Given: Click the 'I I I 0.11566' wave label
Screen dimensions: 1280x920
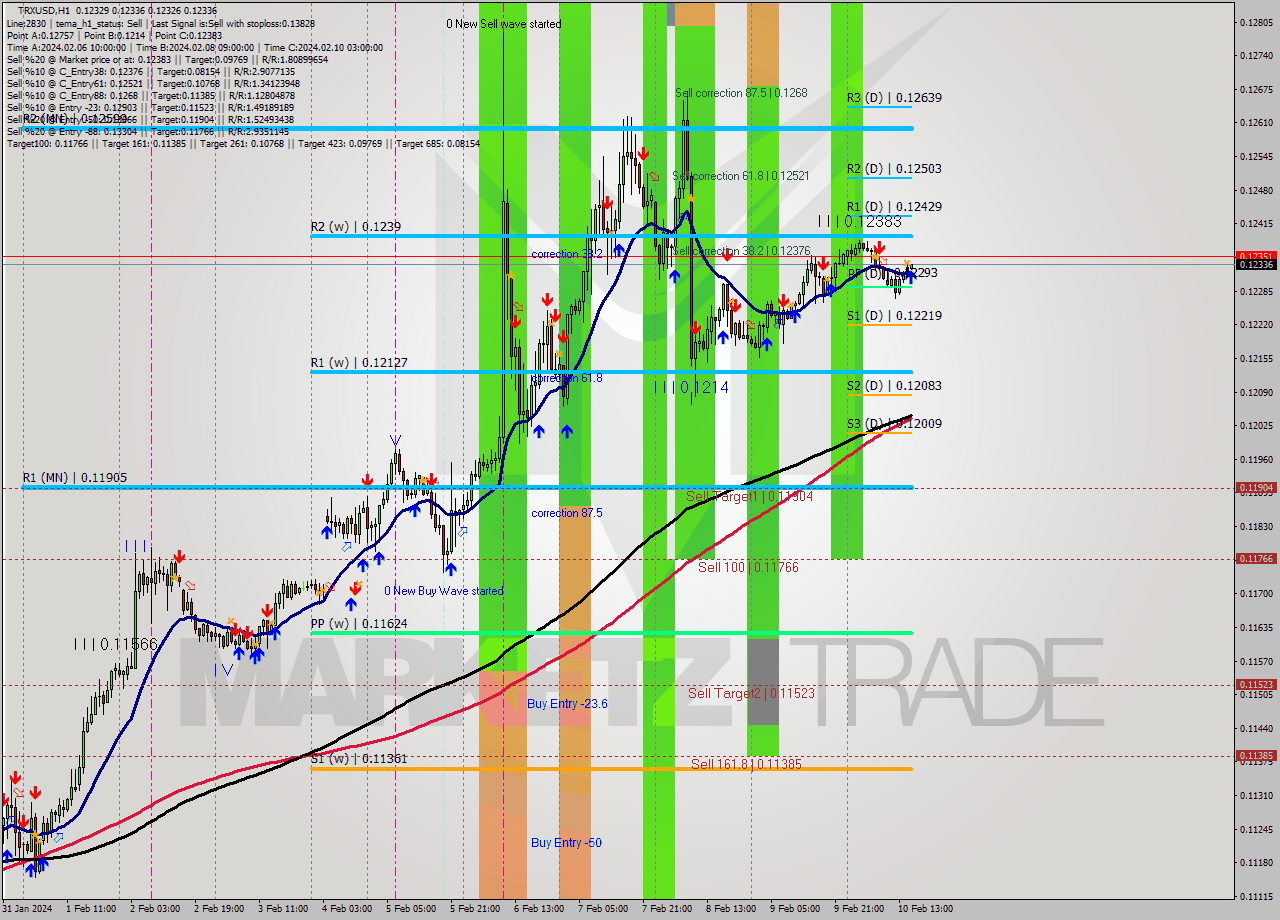Looking at the screenshot, I should [x=116, y=645].
